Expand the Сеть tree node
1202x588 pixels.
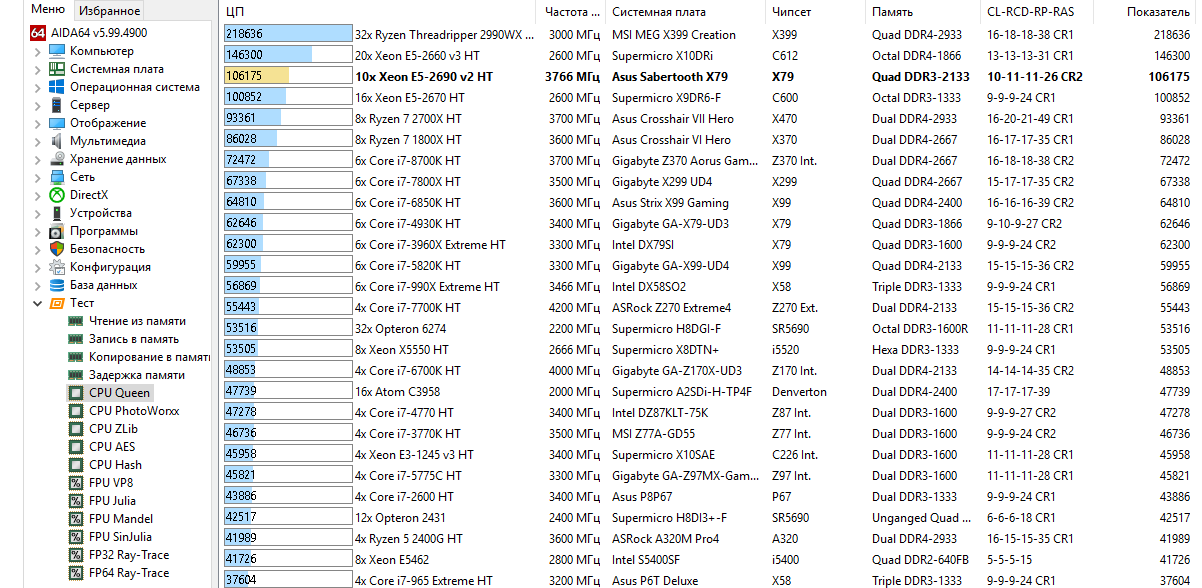pyautogui.click(x=38, y=177)
